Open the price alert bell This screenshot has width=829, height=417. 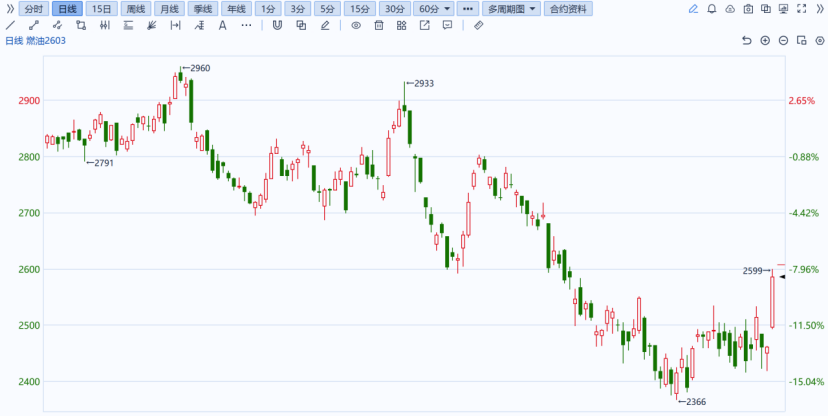[x=712, y=8]
